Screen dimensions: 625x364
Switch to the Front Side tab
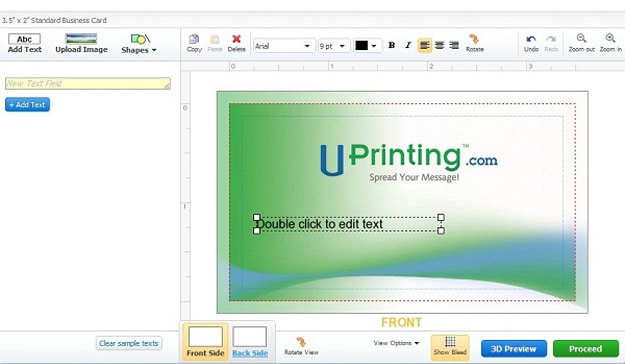(205, 342)
